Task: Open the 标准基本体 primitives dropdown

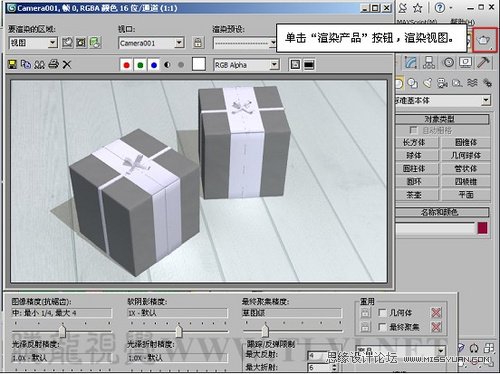Action: [x=443, y=100]
